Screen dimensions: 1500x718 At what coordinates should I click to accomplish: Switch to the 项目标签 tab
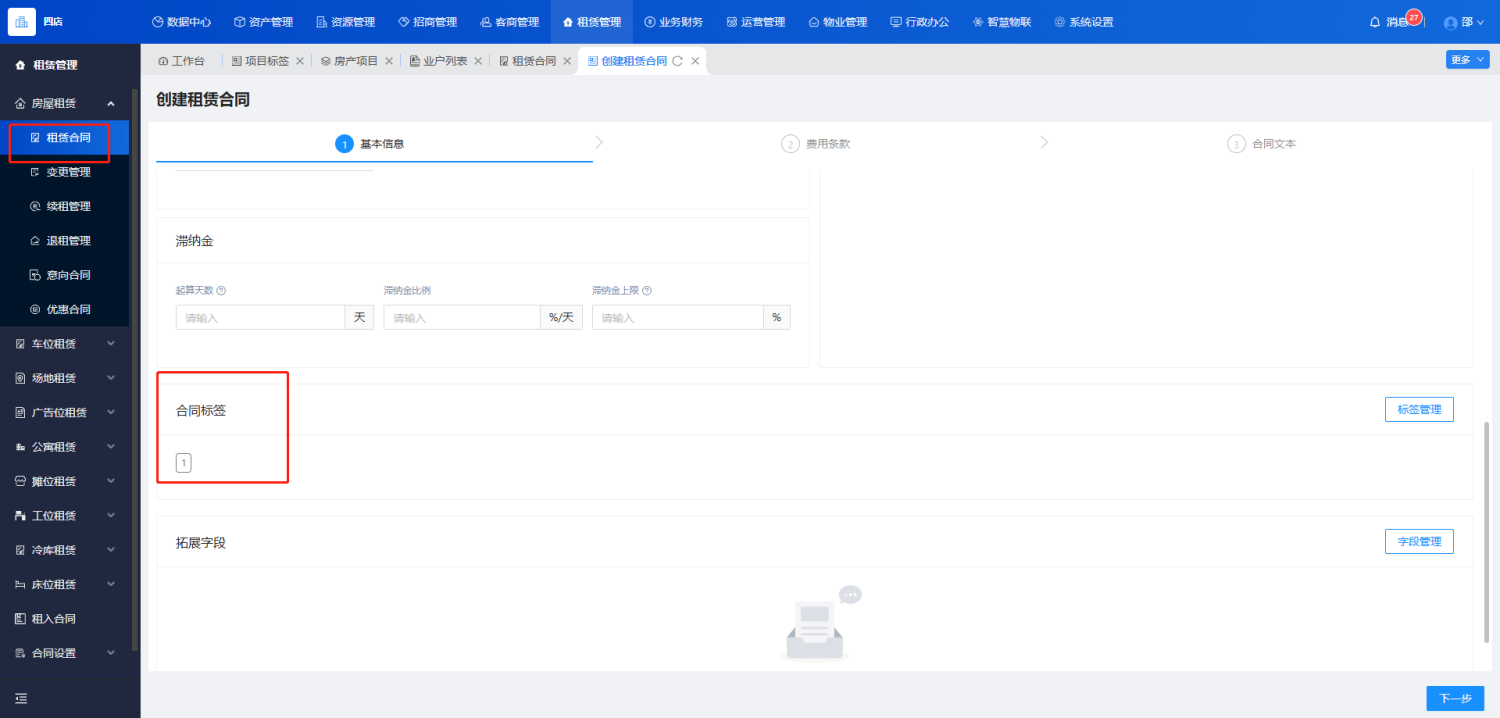click(260, 61)
